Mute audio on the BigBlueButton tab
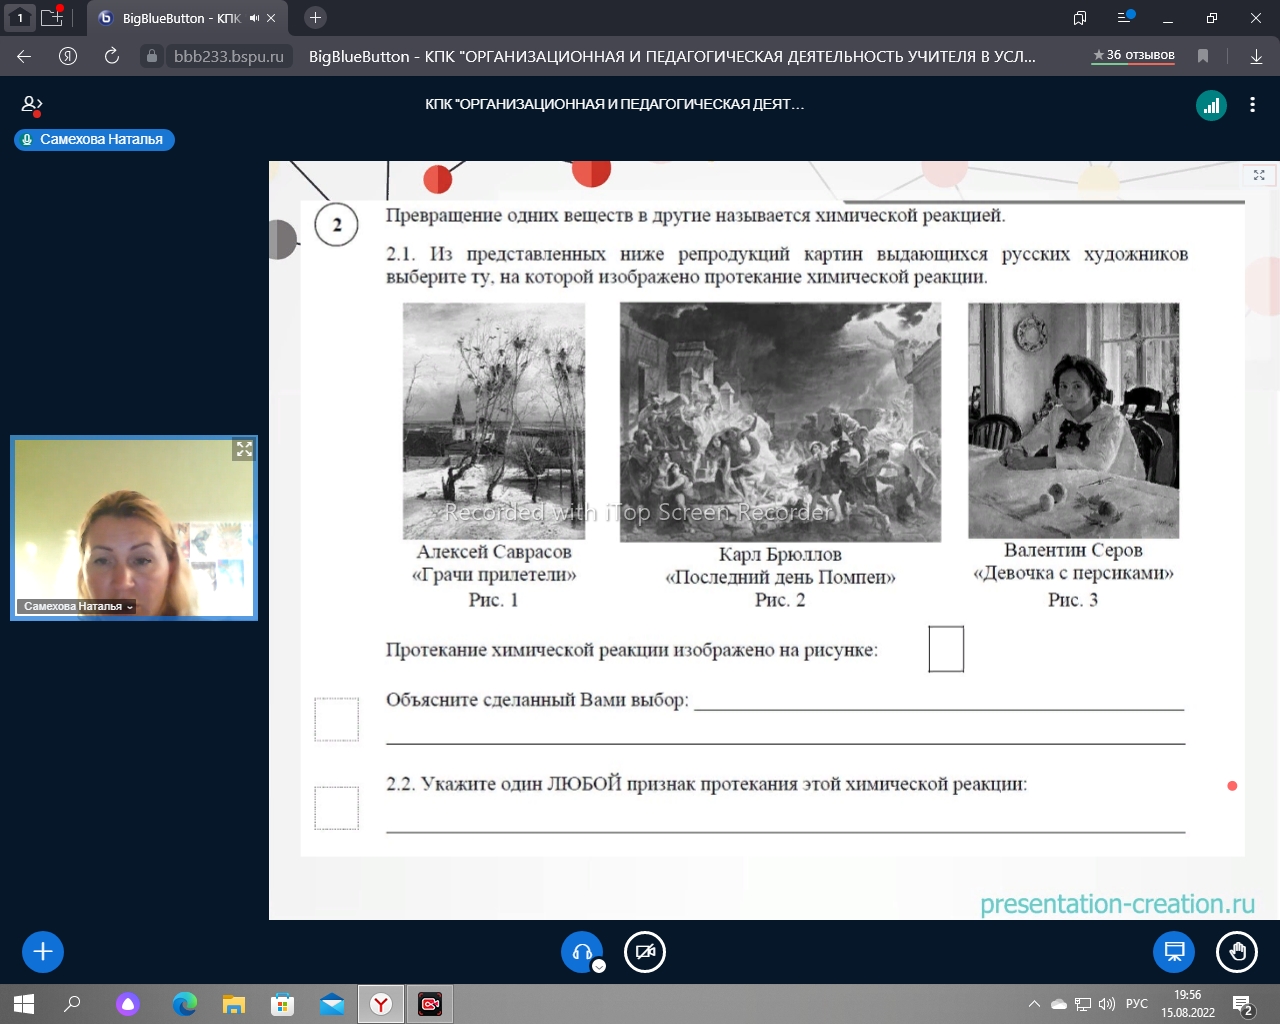Viewport: 1280px width, 1024px height. point(254,18)
